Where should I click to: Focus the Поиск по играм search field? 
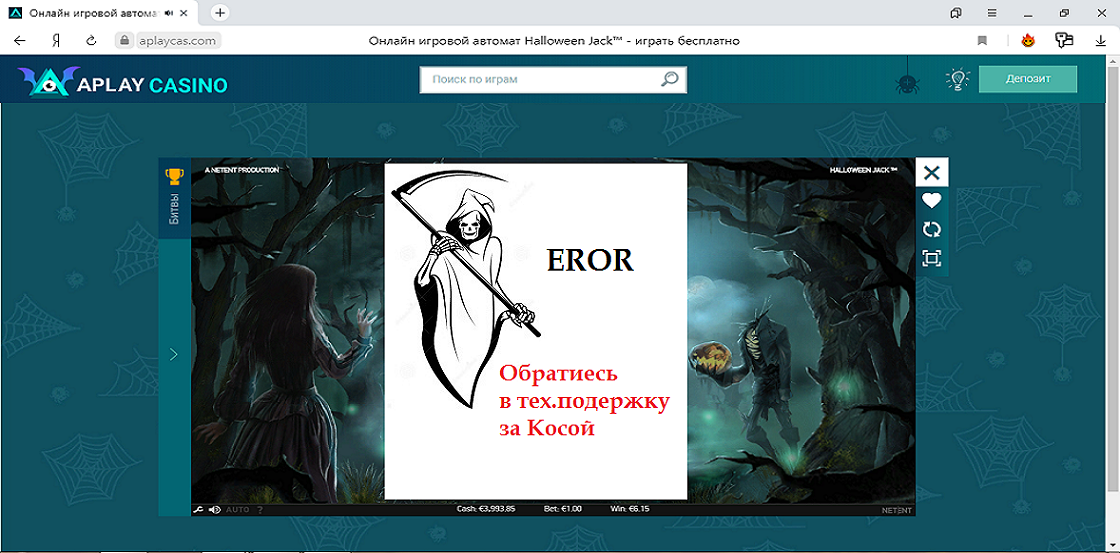pyautogui.click(x=540, y=79)
